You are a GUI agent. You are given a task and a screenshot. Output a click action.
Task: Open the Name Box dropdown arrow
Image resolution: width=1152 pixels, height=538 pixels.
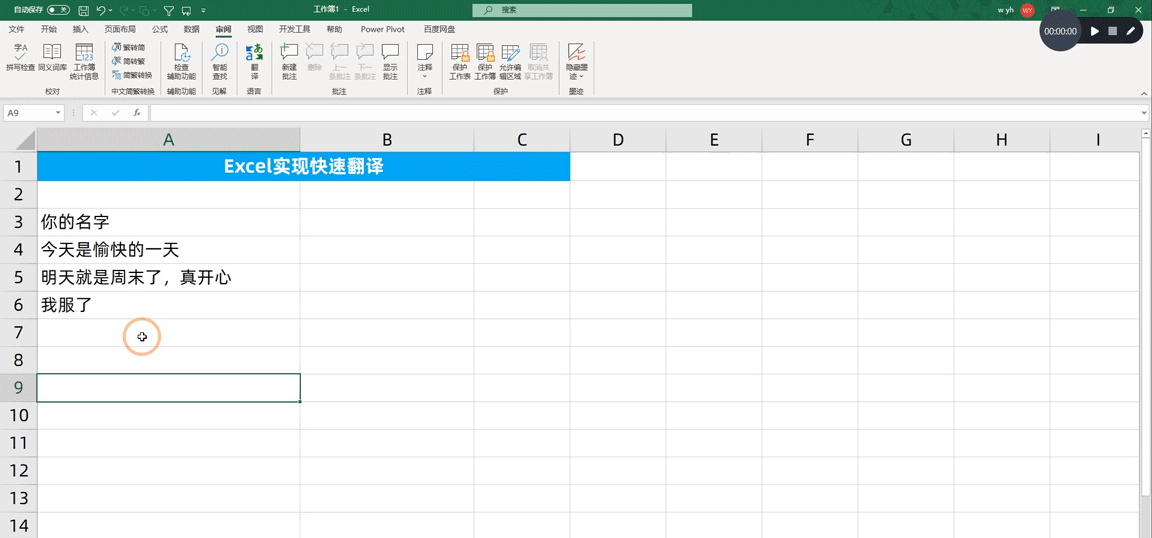59,113
